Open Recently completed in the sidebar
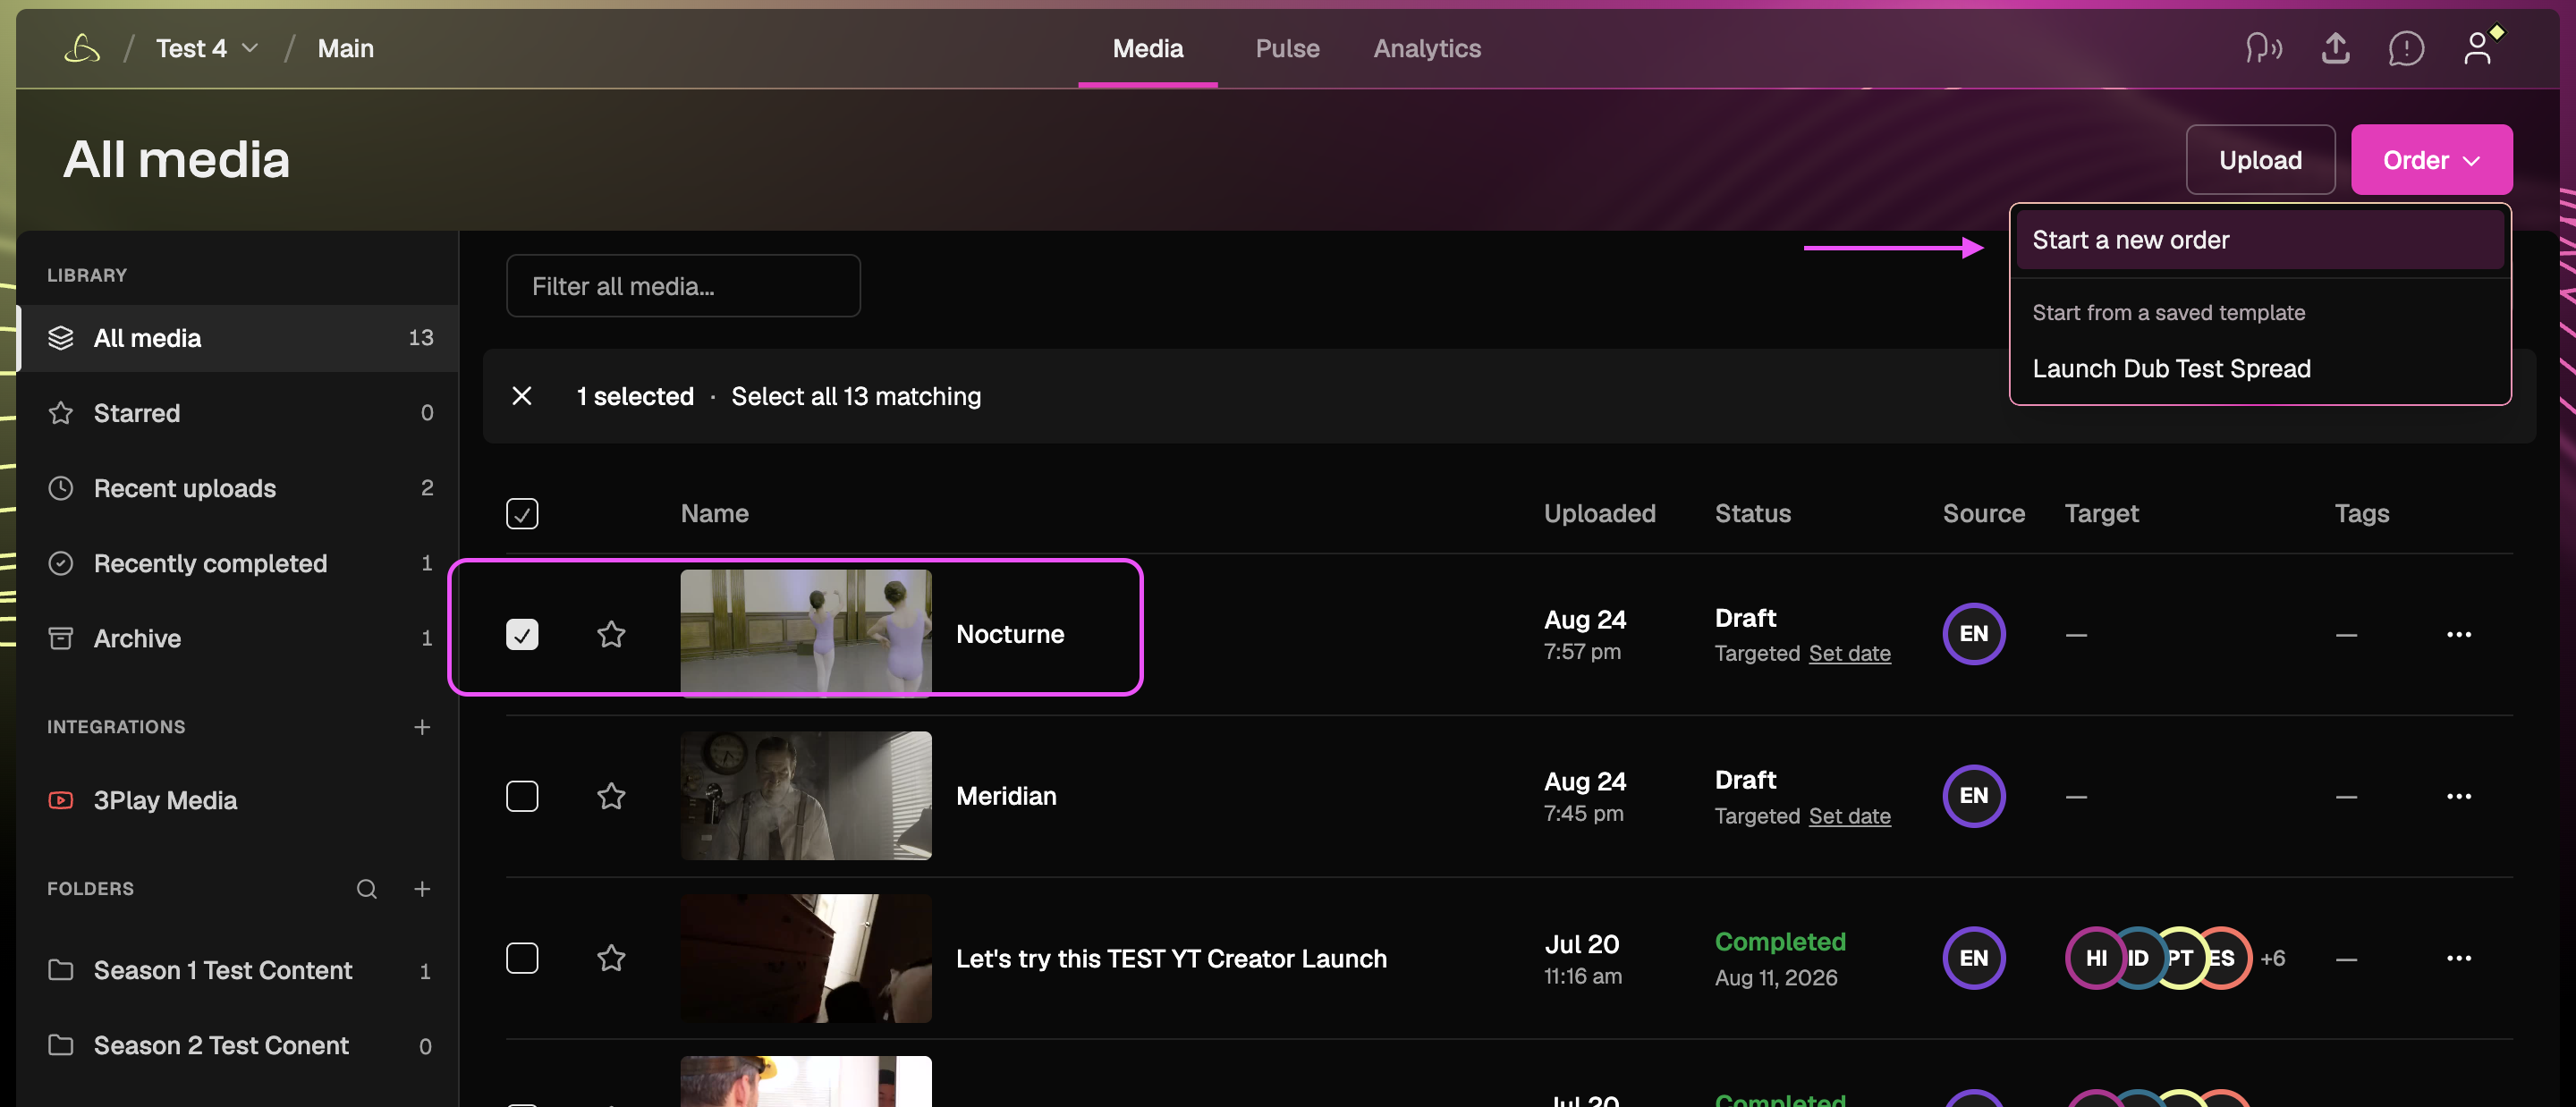Viewport: 2576px width, 1107px height. click(x=238, y=563)
